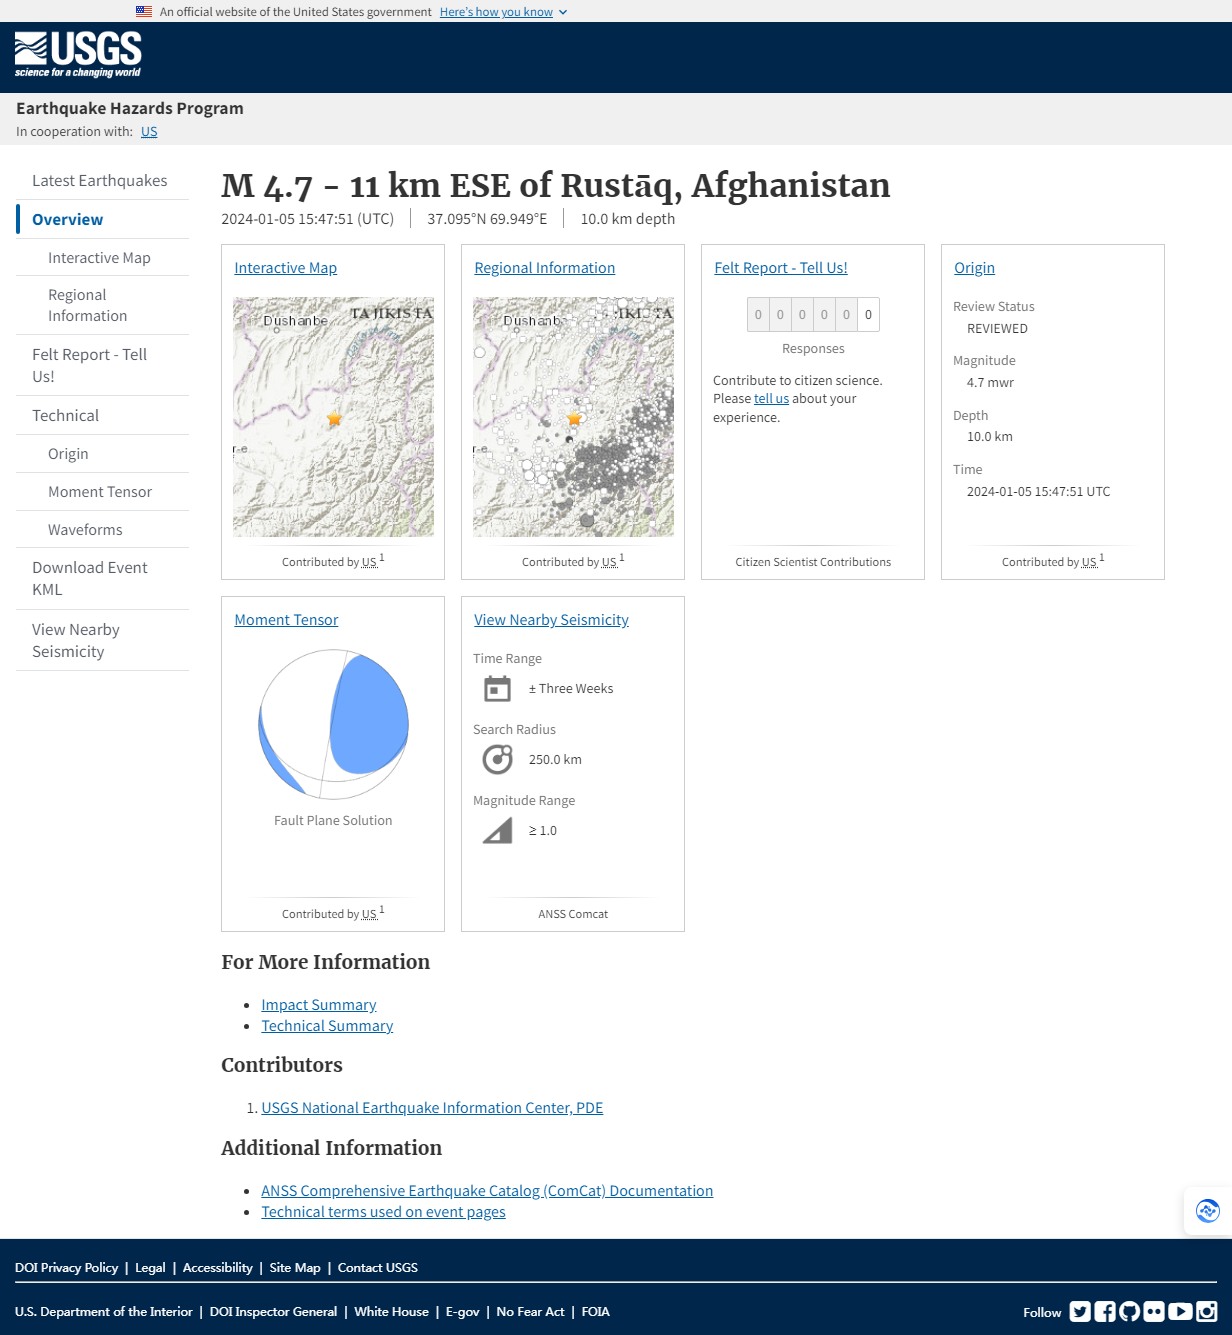Click the Magnitude Range triangle icon
The height and width of the screenshot is (1335, 1232).
(x=497, y=831)
